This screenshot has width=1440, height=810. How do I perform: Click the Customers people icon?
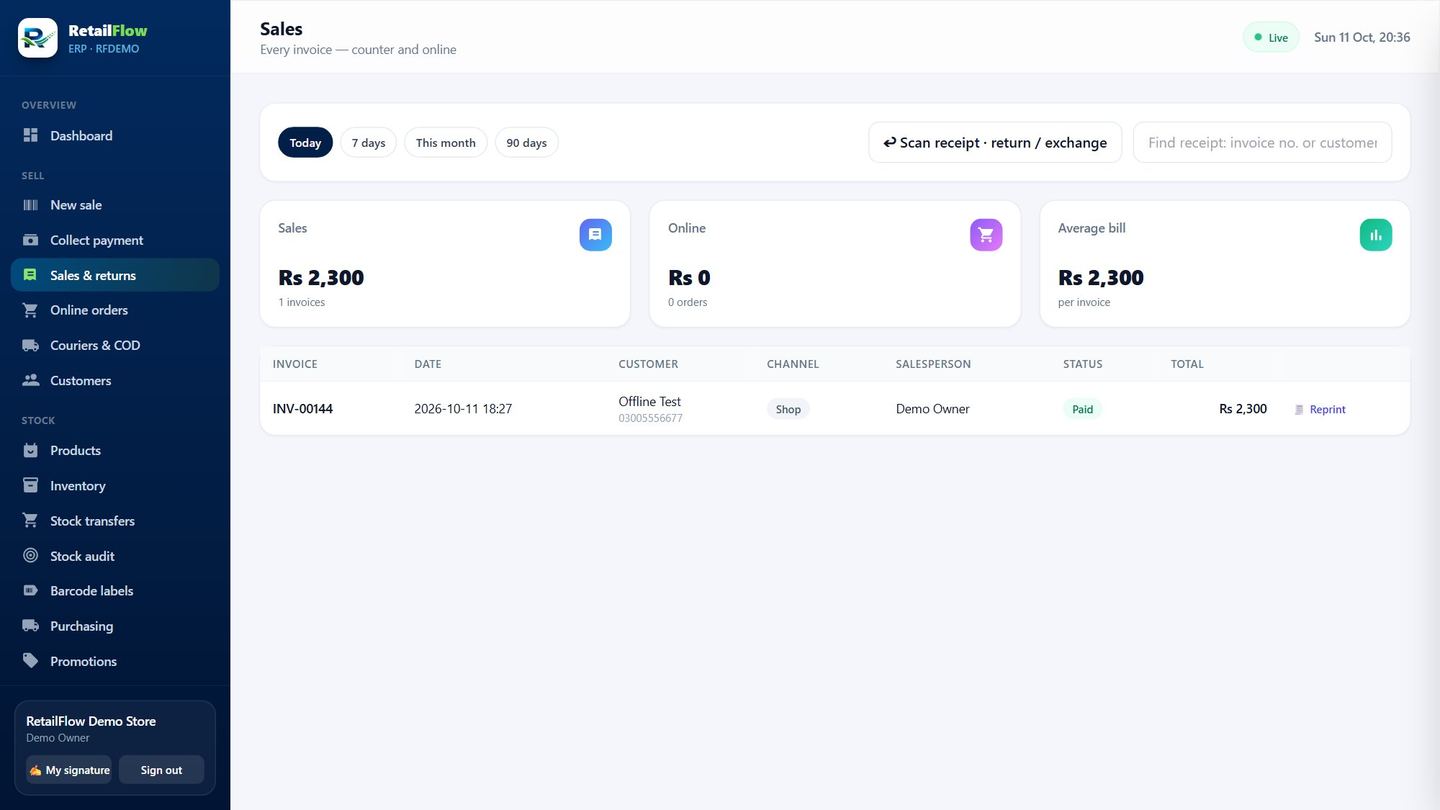(31, 380)
